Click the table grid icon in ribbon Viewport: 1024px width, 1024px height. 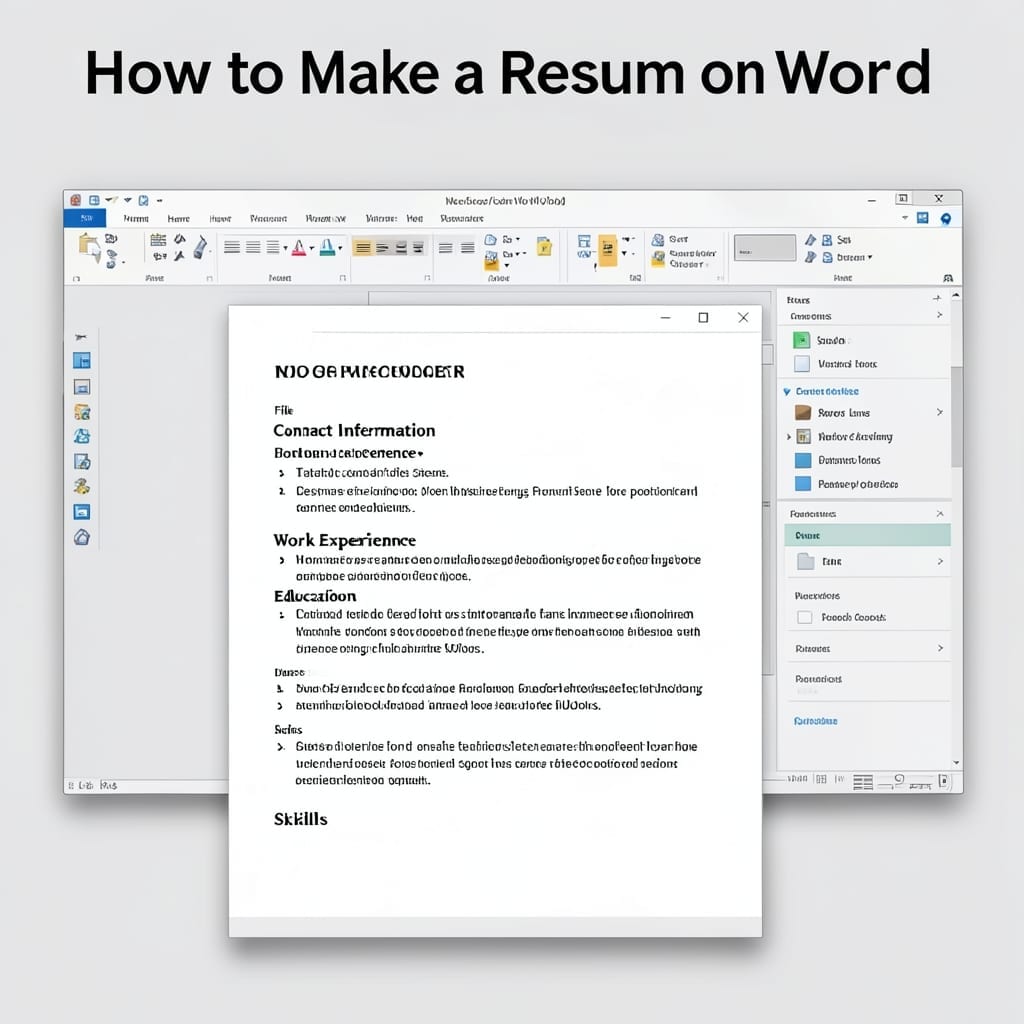pyautogui.click(x=158, y=240)
